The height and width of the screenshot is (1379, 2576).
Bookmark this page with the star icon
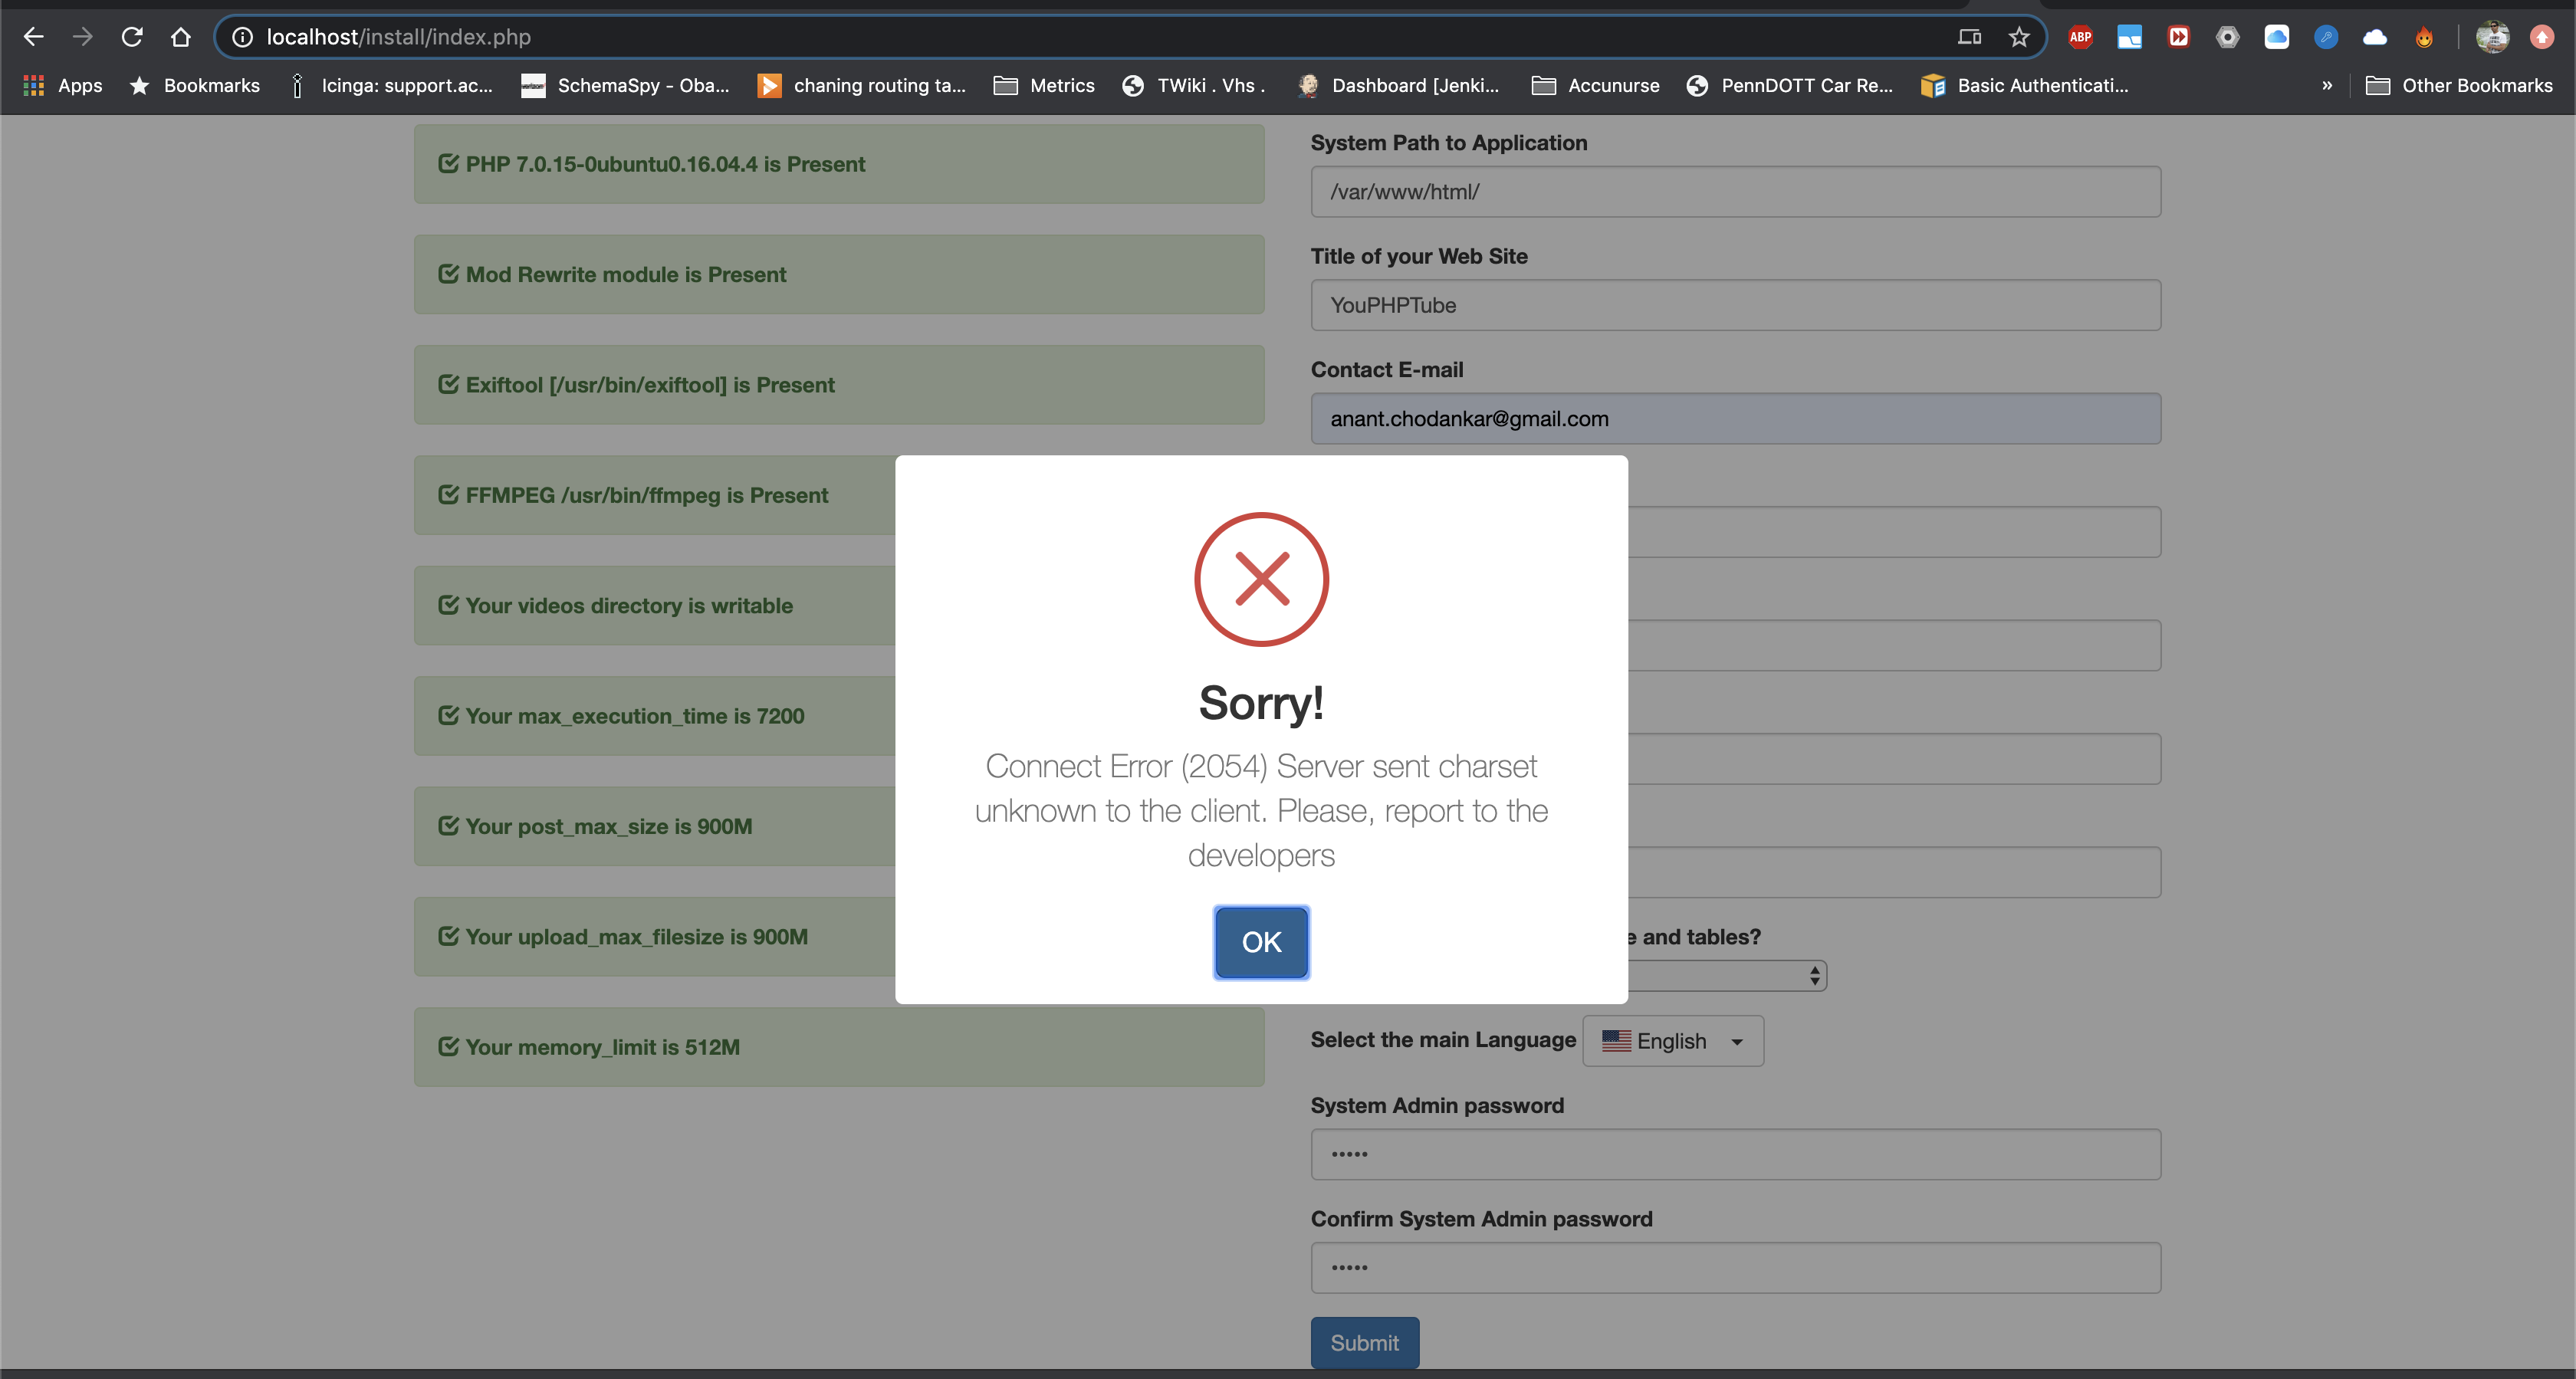click(2019, 37)
